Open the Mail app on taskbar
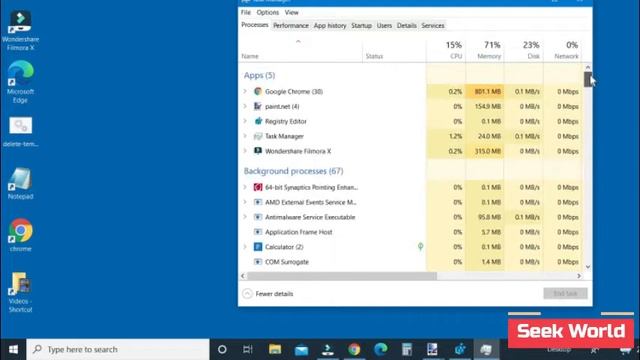The height and width of the screenshot is (360, 640). pyautogui.click(x=301, y=349)
